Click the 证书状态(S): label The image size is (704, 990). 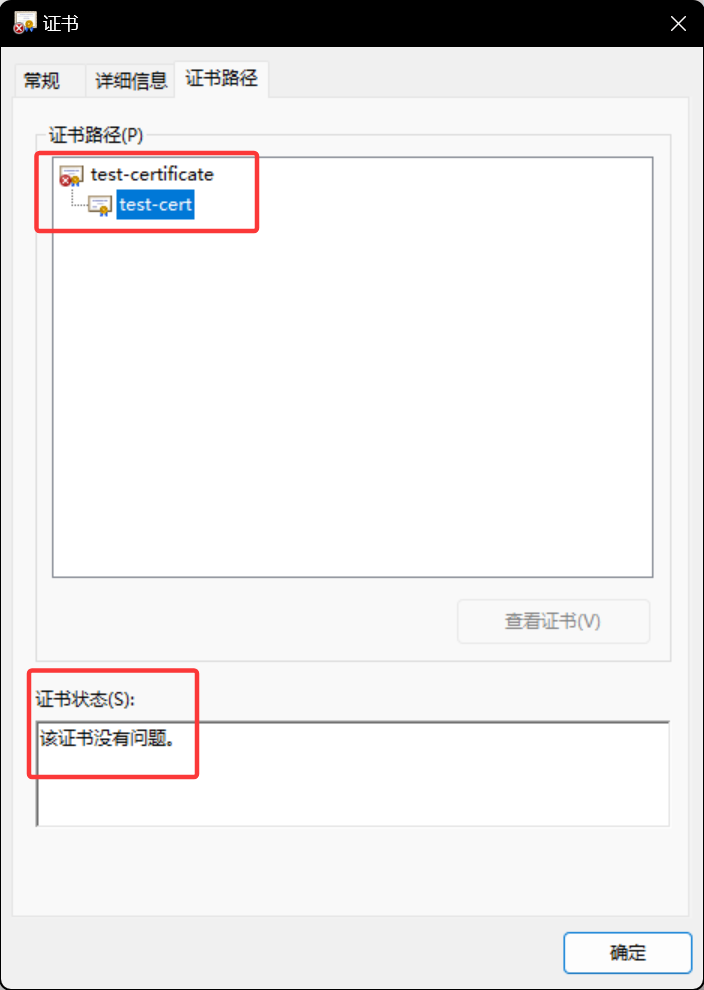[x=86, y=699]
